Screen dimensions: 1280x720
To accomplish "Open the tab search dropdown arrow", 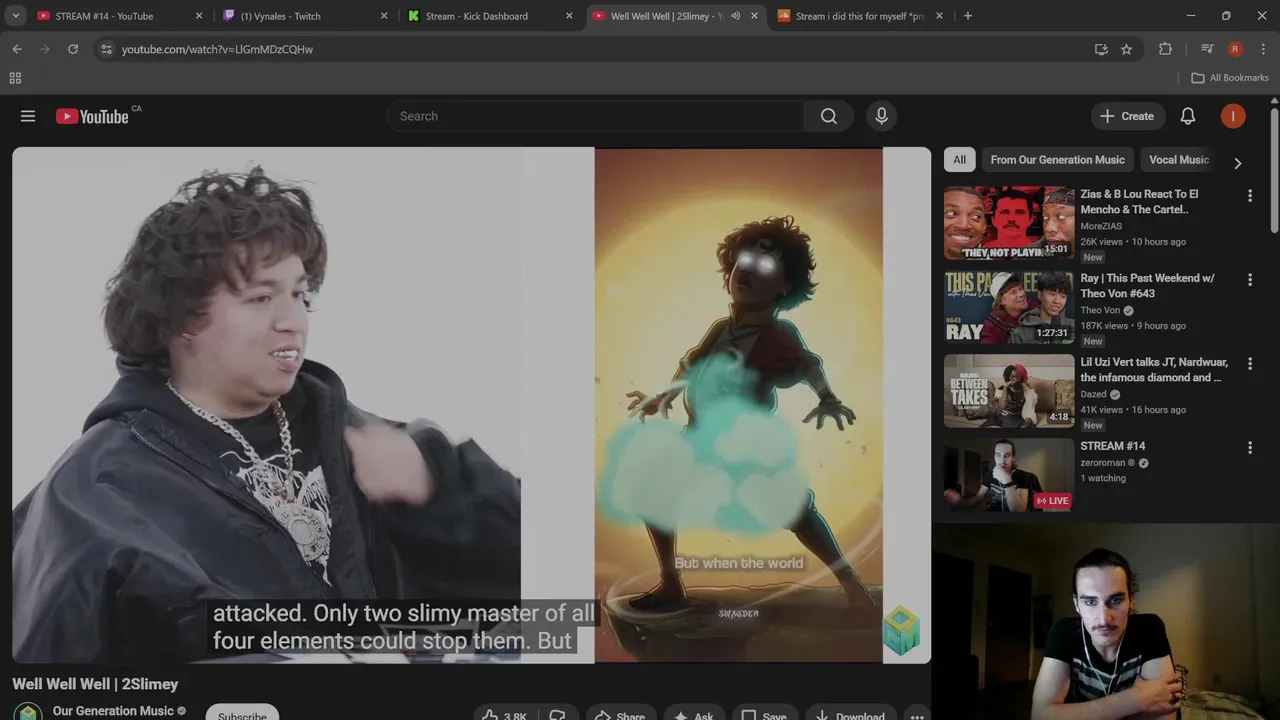I will pos(16,16).
